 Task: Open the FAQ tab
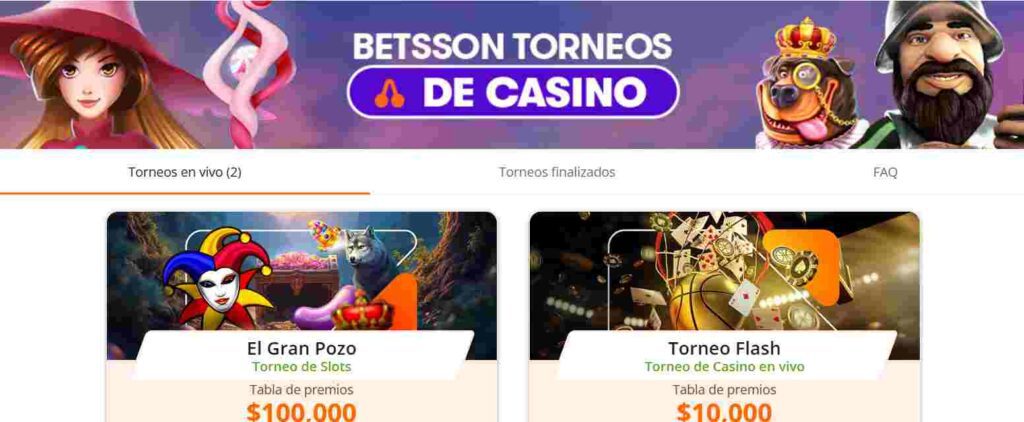[885, 172]
